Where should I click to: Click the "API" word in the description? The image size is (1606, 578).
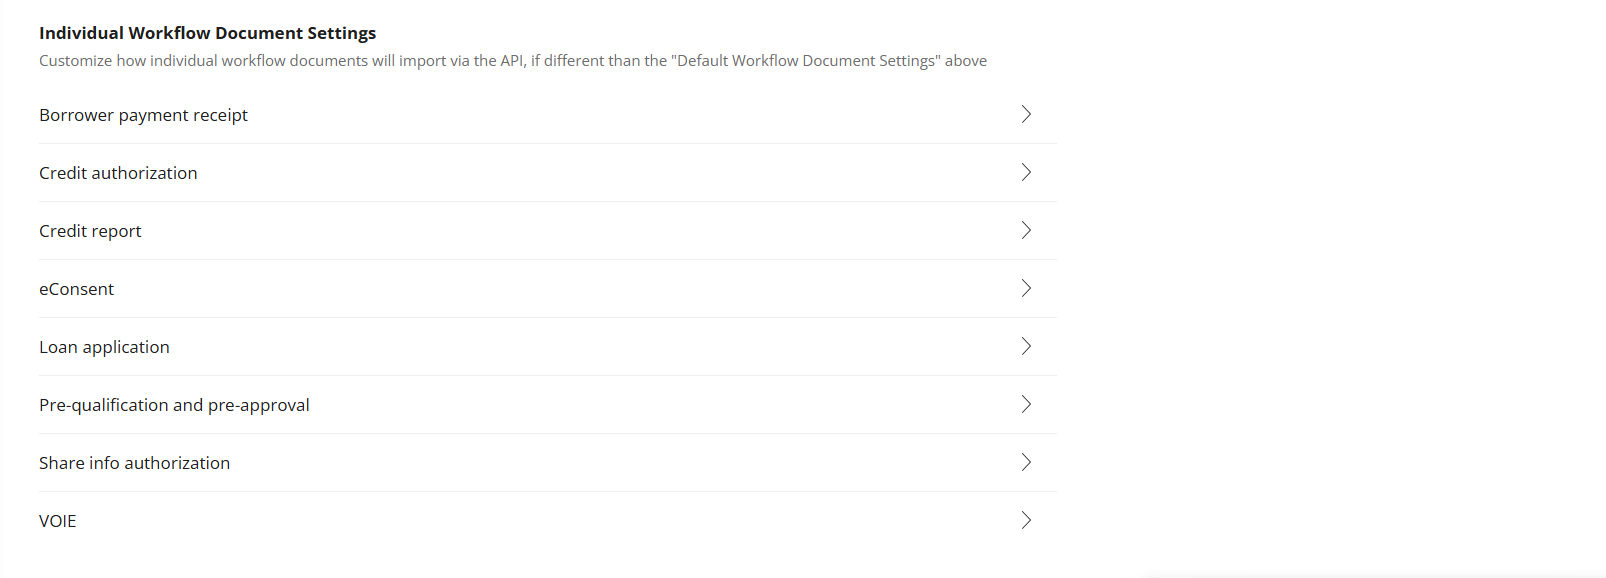[511, 61]
